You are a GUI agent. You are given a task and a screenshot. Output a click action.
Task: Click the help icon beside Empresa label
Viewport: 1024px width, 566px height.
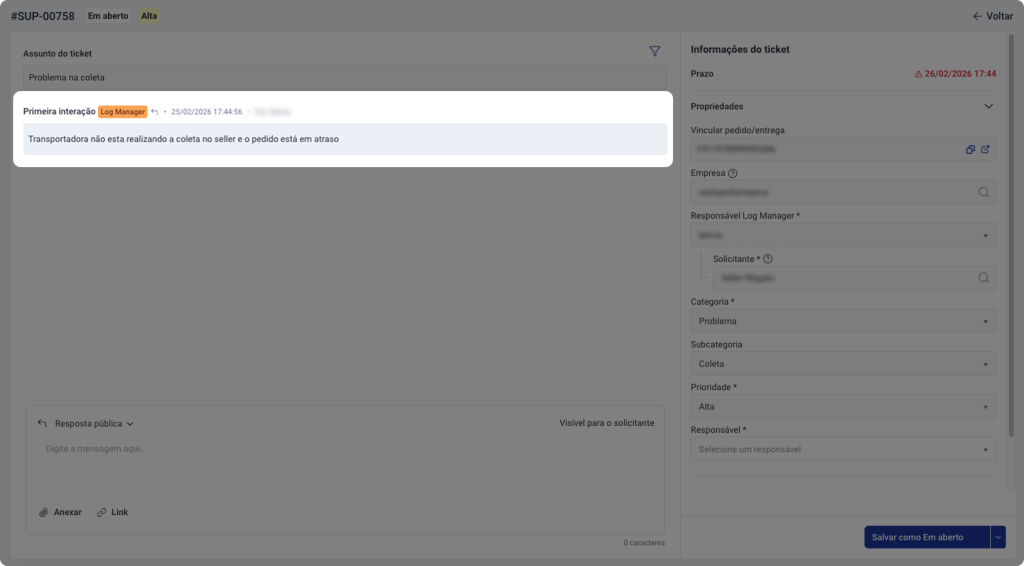tap(733, 173)
